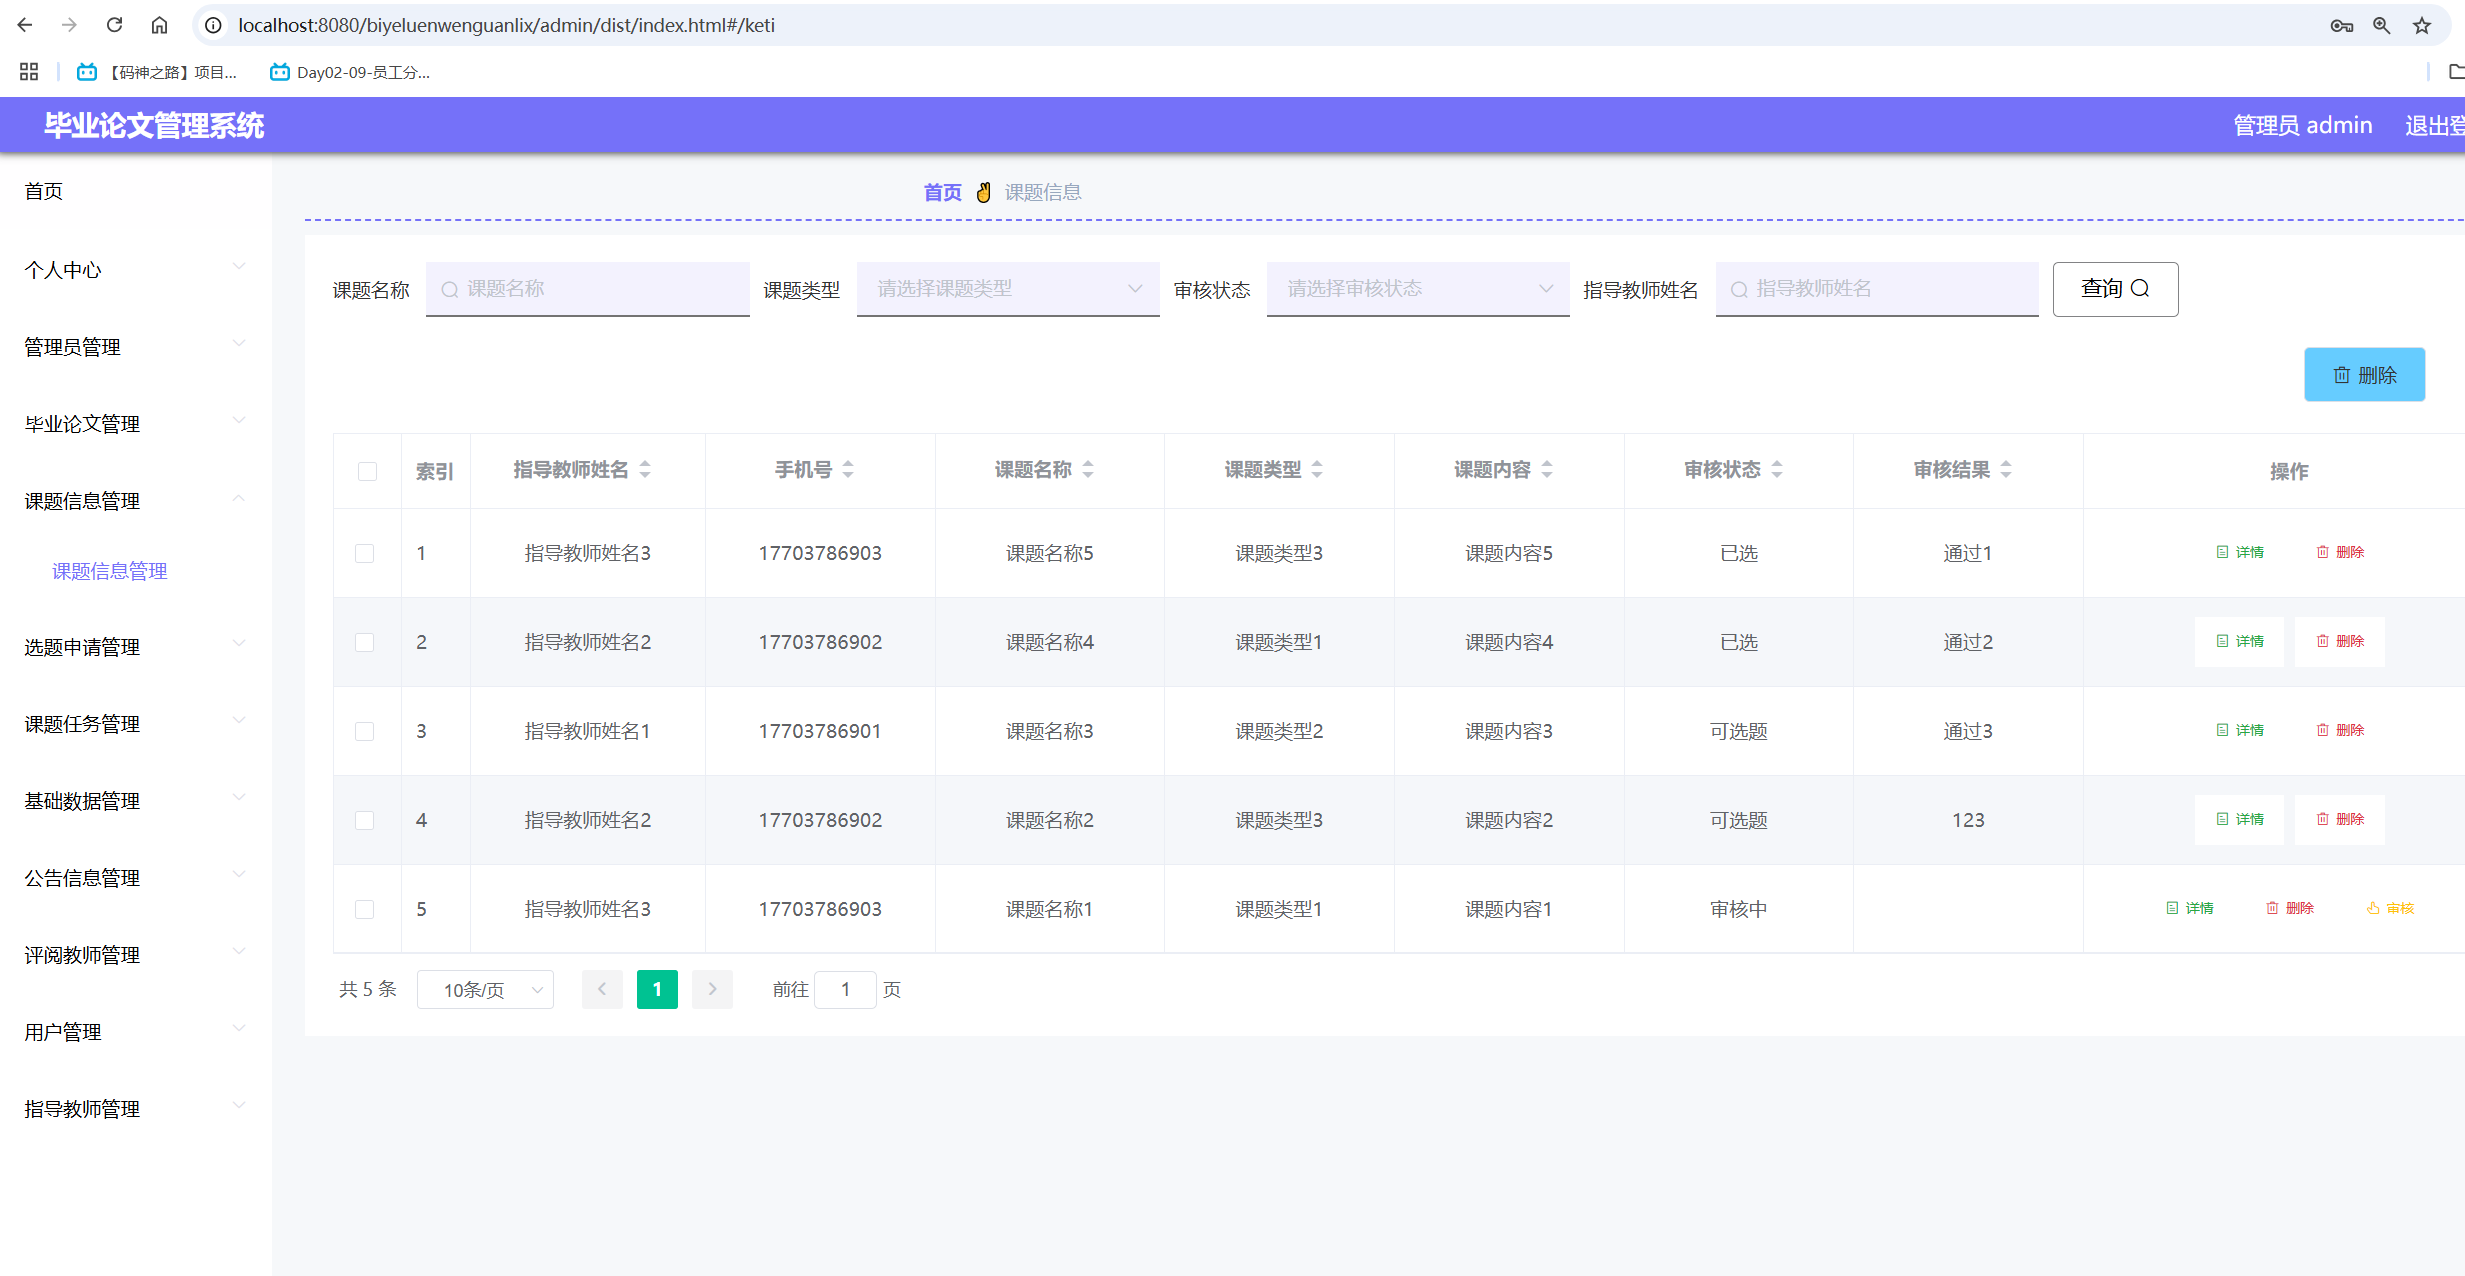2465x1276 pixels.
Task: Select 课题信息管理 submenu item
Action: 109,571
